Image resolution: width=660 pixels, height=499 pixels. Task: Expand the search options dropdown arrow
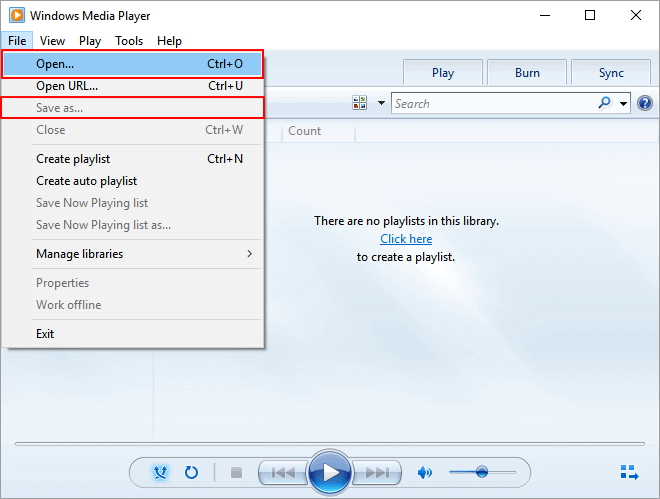[623, 104]
